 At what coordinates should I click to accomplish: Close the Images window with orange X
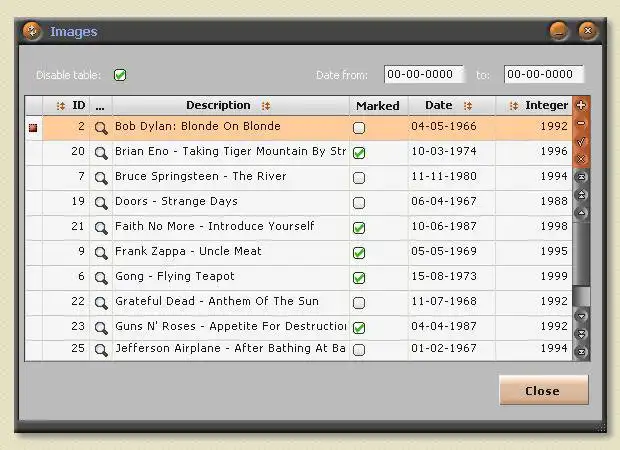pyautogui.click(x=588, y=31)
